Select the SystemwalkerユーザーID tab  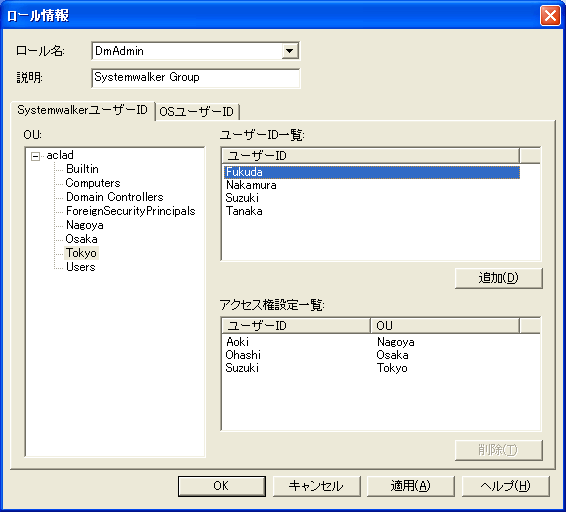(x=82, y=110)
